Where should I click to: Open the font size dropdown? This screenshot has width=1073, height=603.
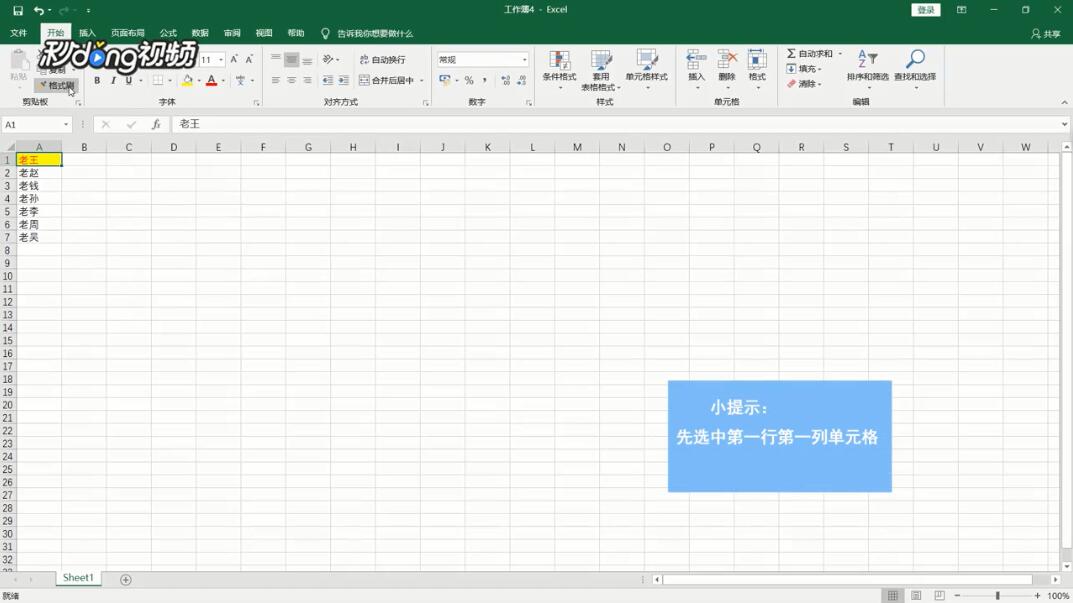tap(220, 60)
